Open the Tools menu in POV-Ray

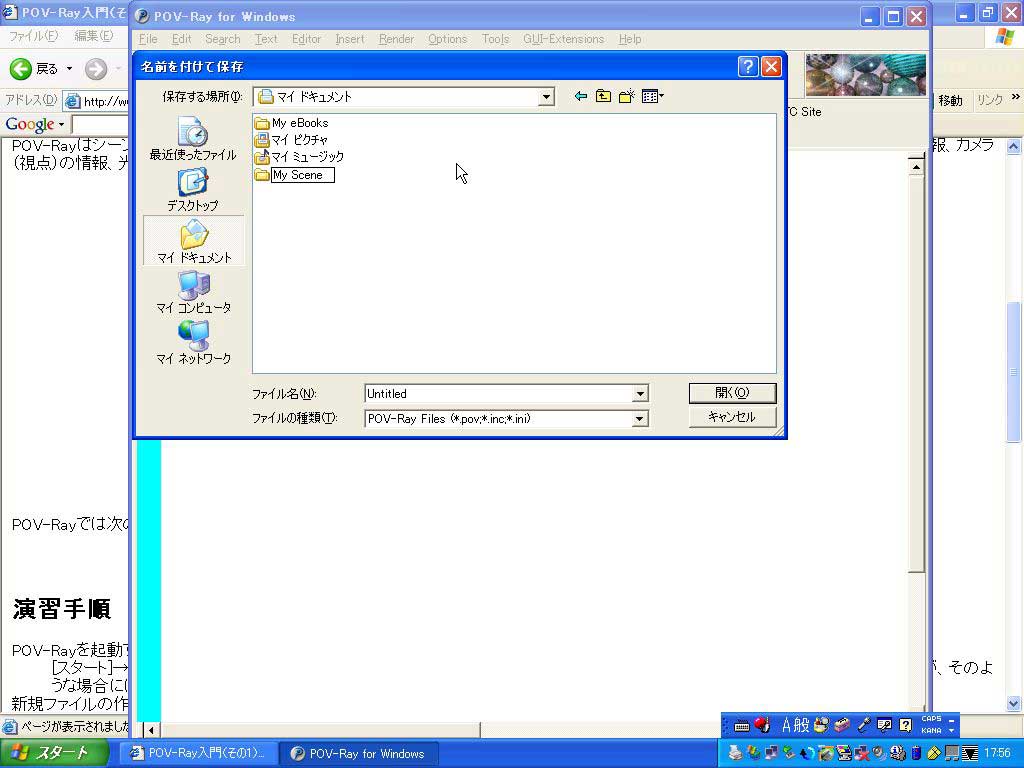click(496, 39)
